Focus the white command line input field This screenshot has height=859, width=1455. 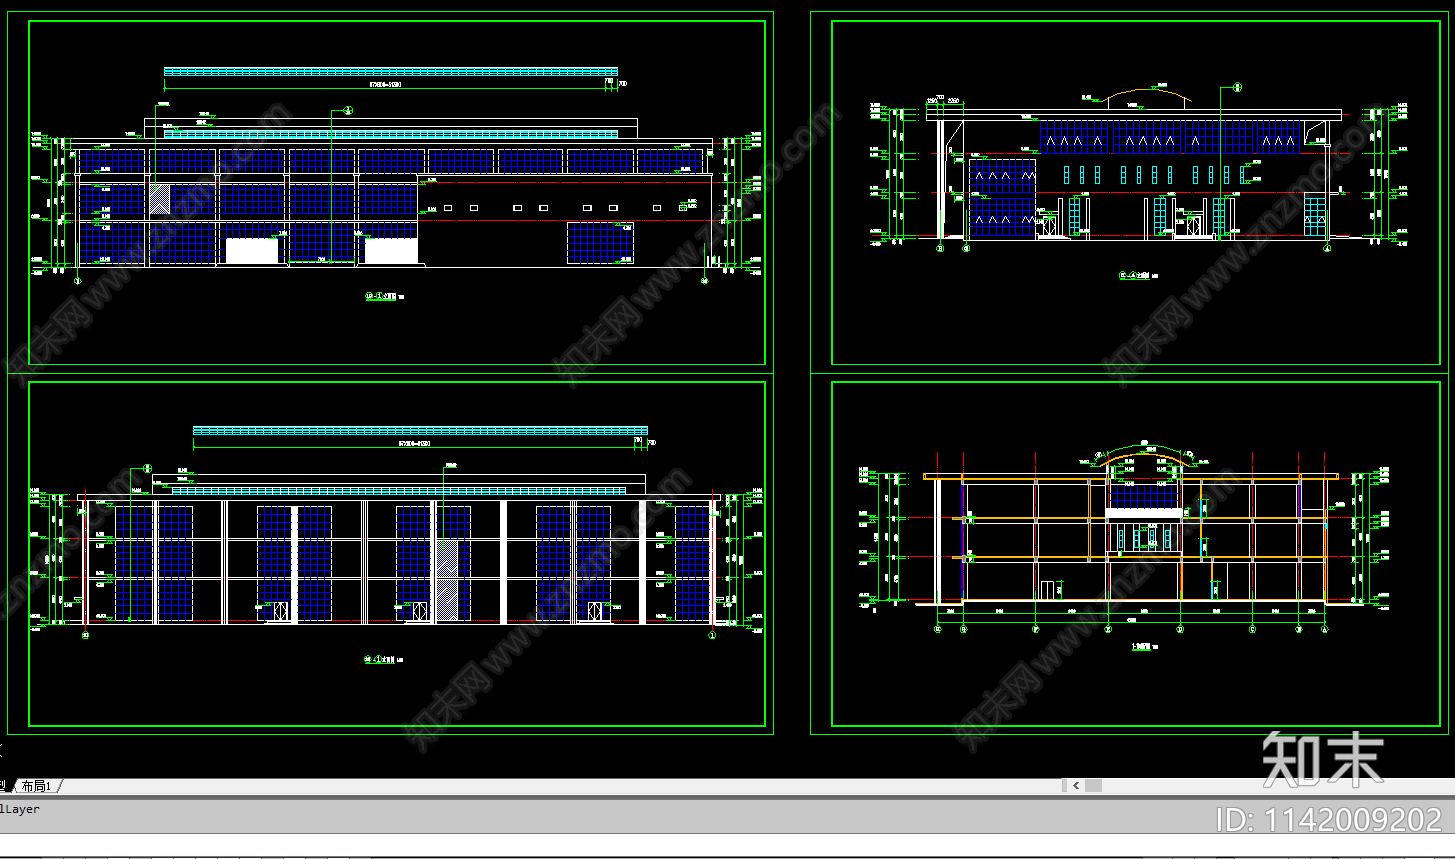click(727, 845)
